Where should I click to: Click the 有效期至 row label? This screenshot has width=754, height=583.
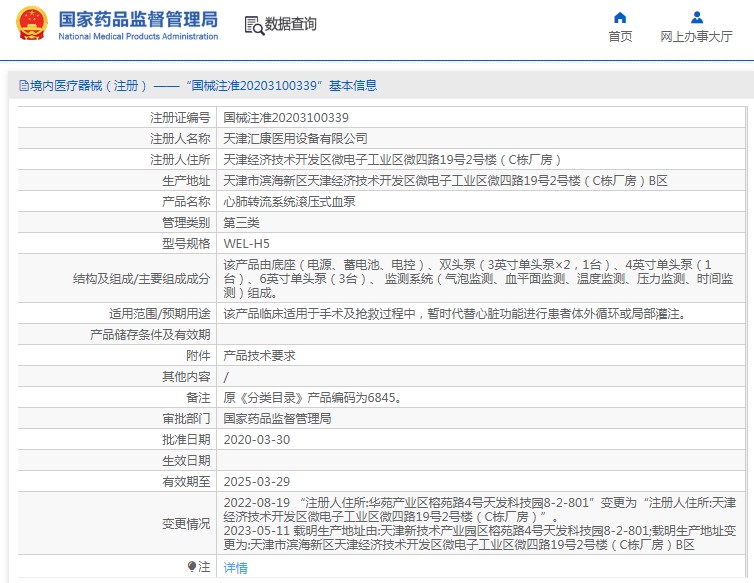pyautogui.click(x=186, y=482)
